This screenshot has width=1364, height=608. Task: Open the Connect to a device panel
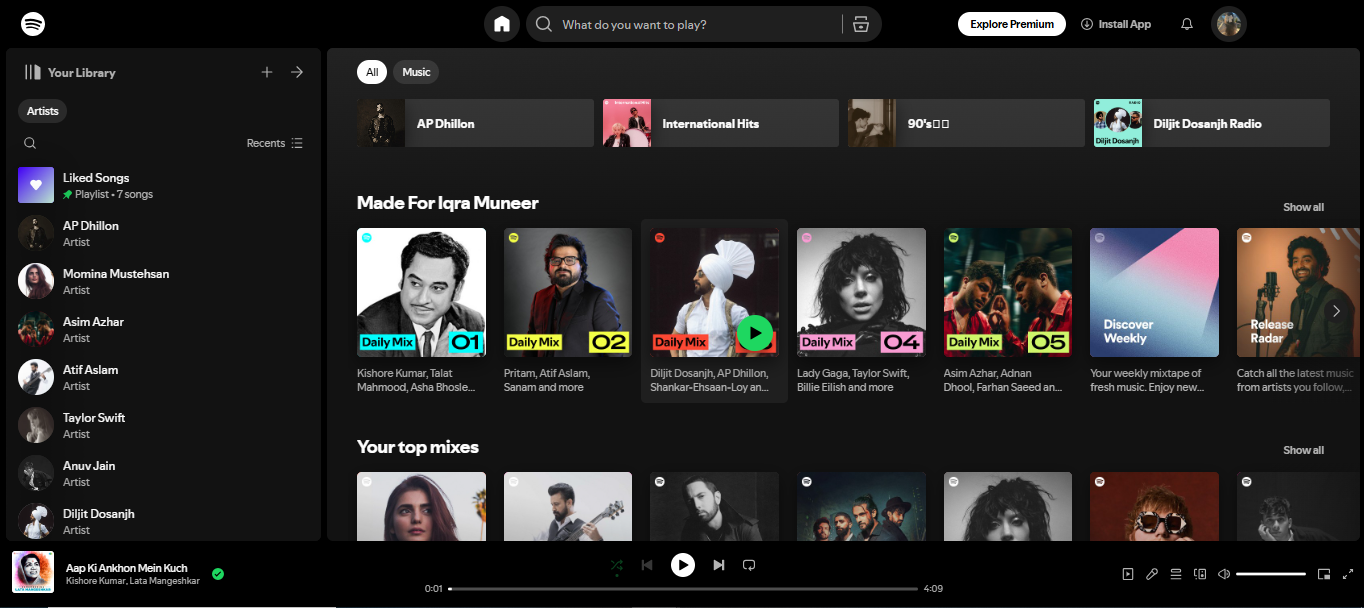pos(1200,573)
